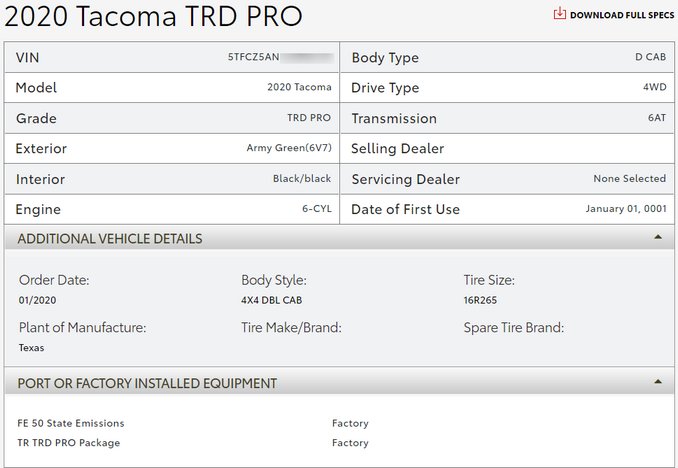
Task: Collapse Port or Factory Installed Equipment arrow
Action: (658, 382)
